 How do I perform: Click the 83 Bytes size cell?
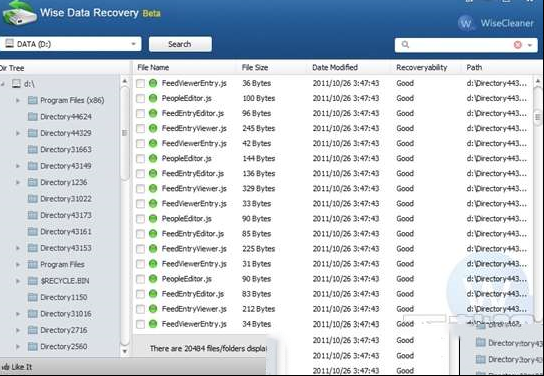(x=256, y=294)
